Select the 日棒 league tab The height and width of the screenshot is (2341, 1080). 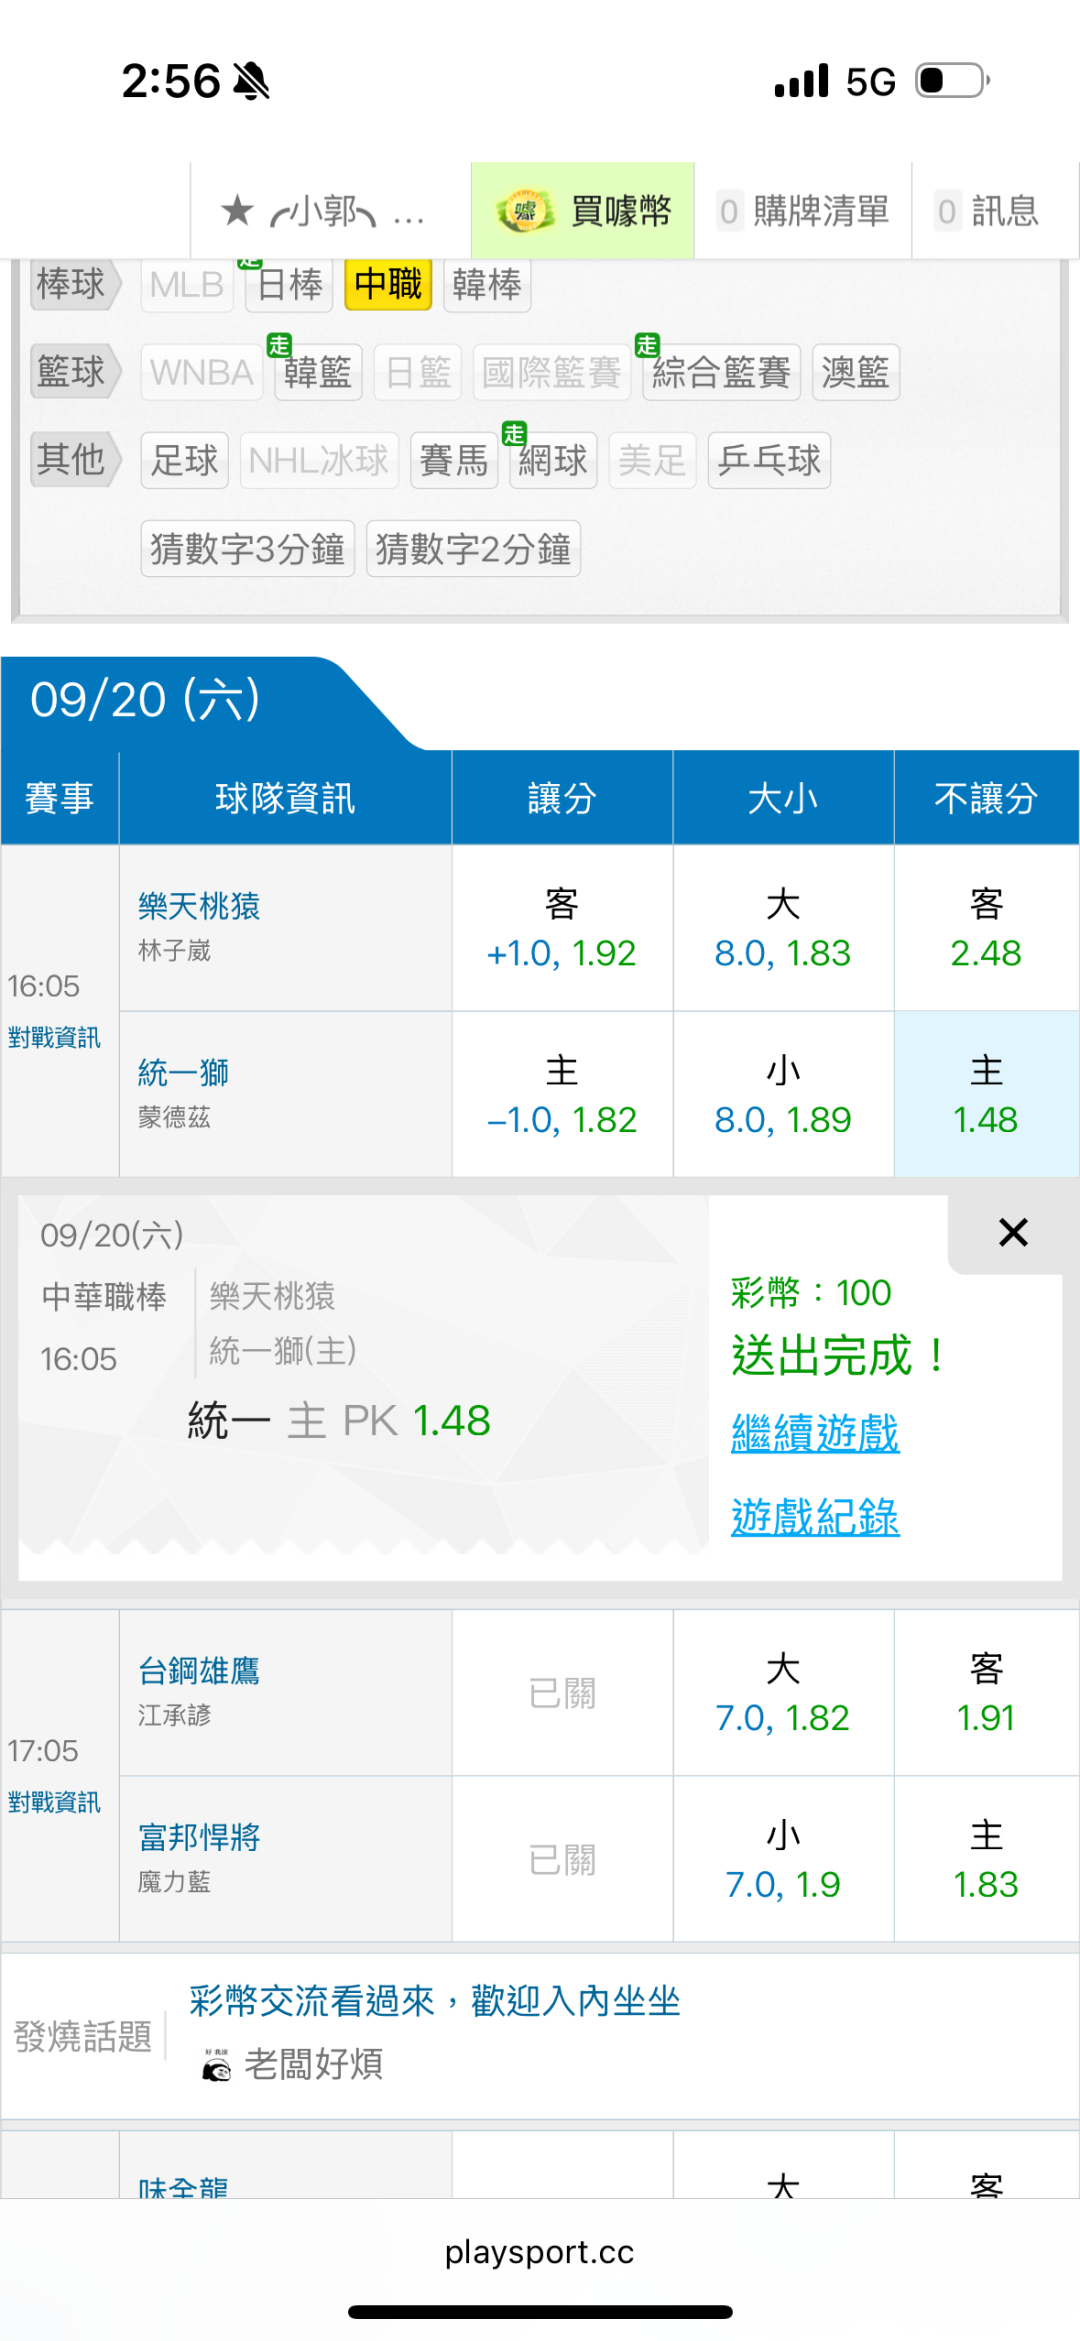(289, 284)
